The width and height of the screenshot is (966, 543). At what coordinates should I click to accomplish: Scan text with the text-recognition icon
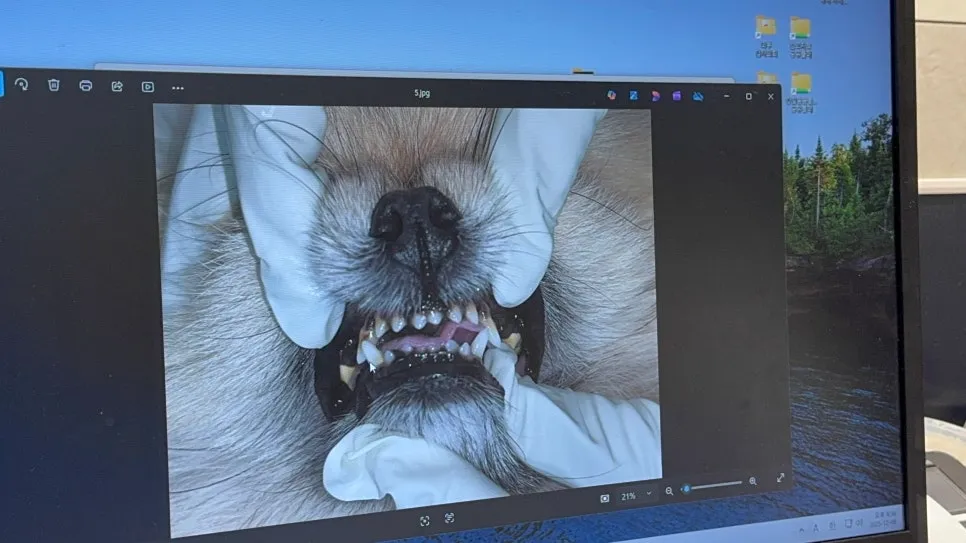[449, 518]
